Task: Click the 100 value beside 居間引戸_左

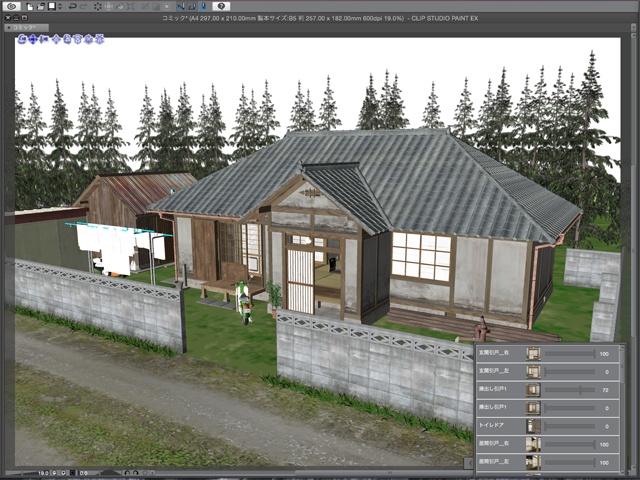Action: point(604,462)
